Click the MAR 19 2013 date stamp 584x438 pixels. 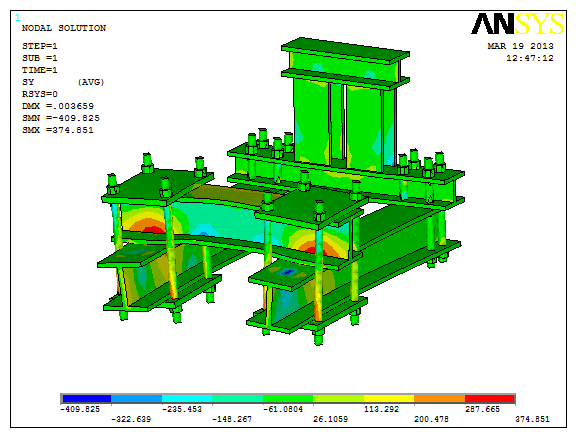click(x=520, y=46)
